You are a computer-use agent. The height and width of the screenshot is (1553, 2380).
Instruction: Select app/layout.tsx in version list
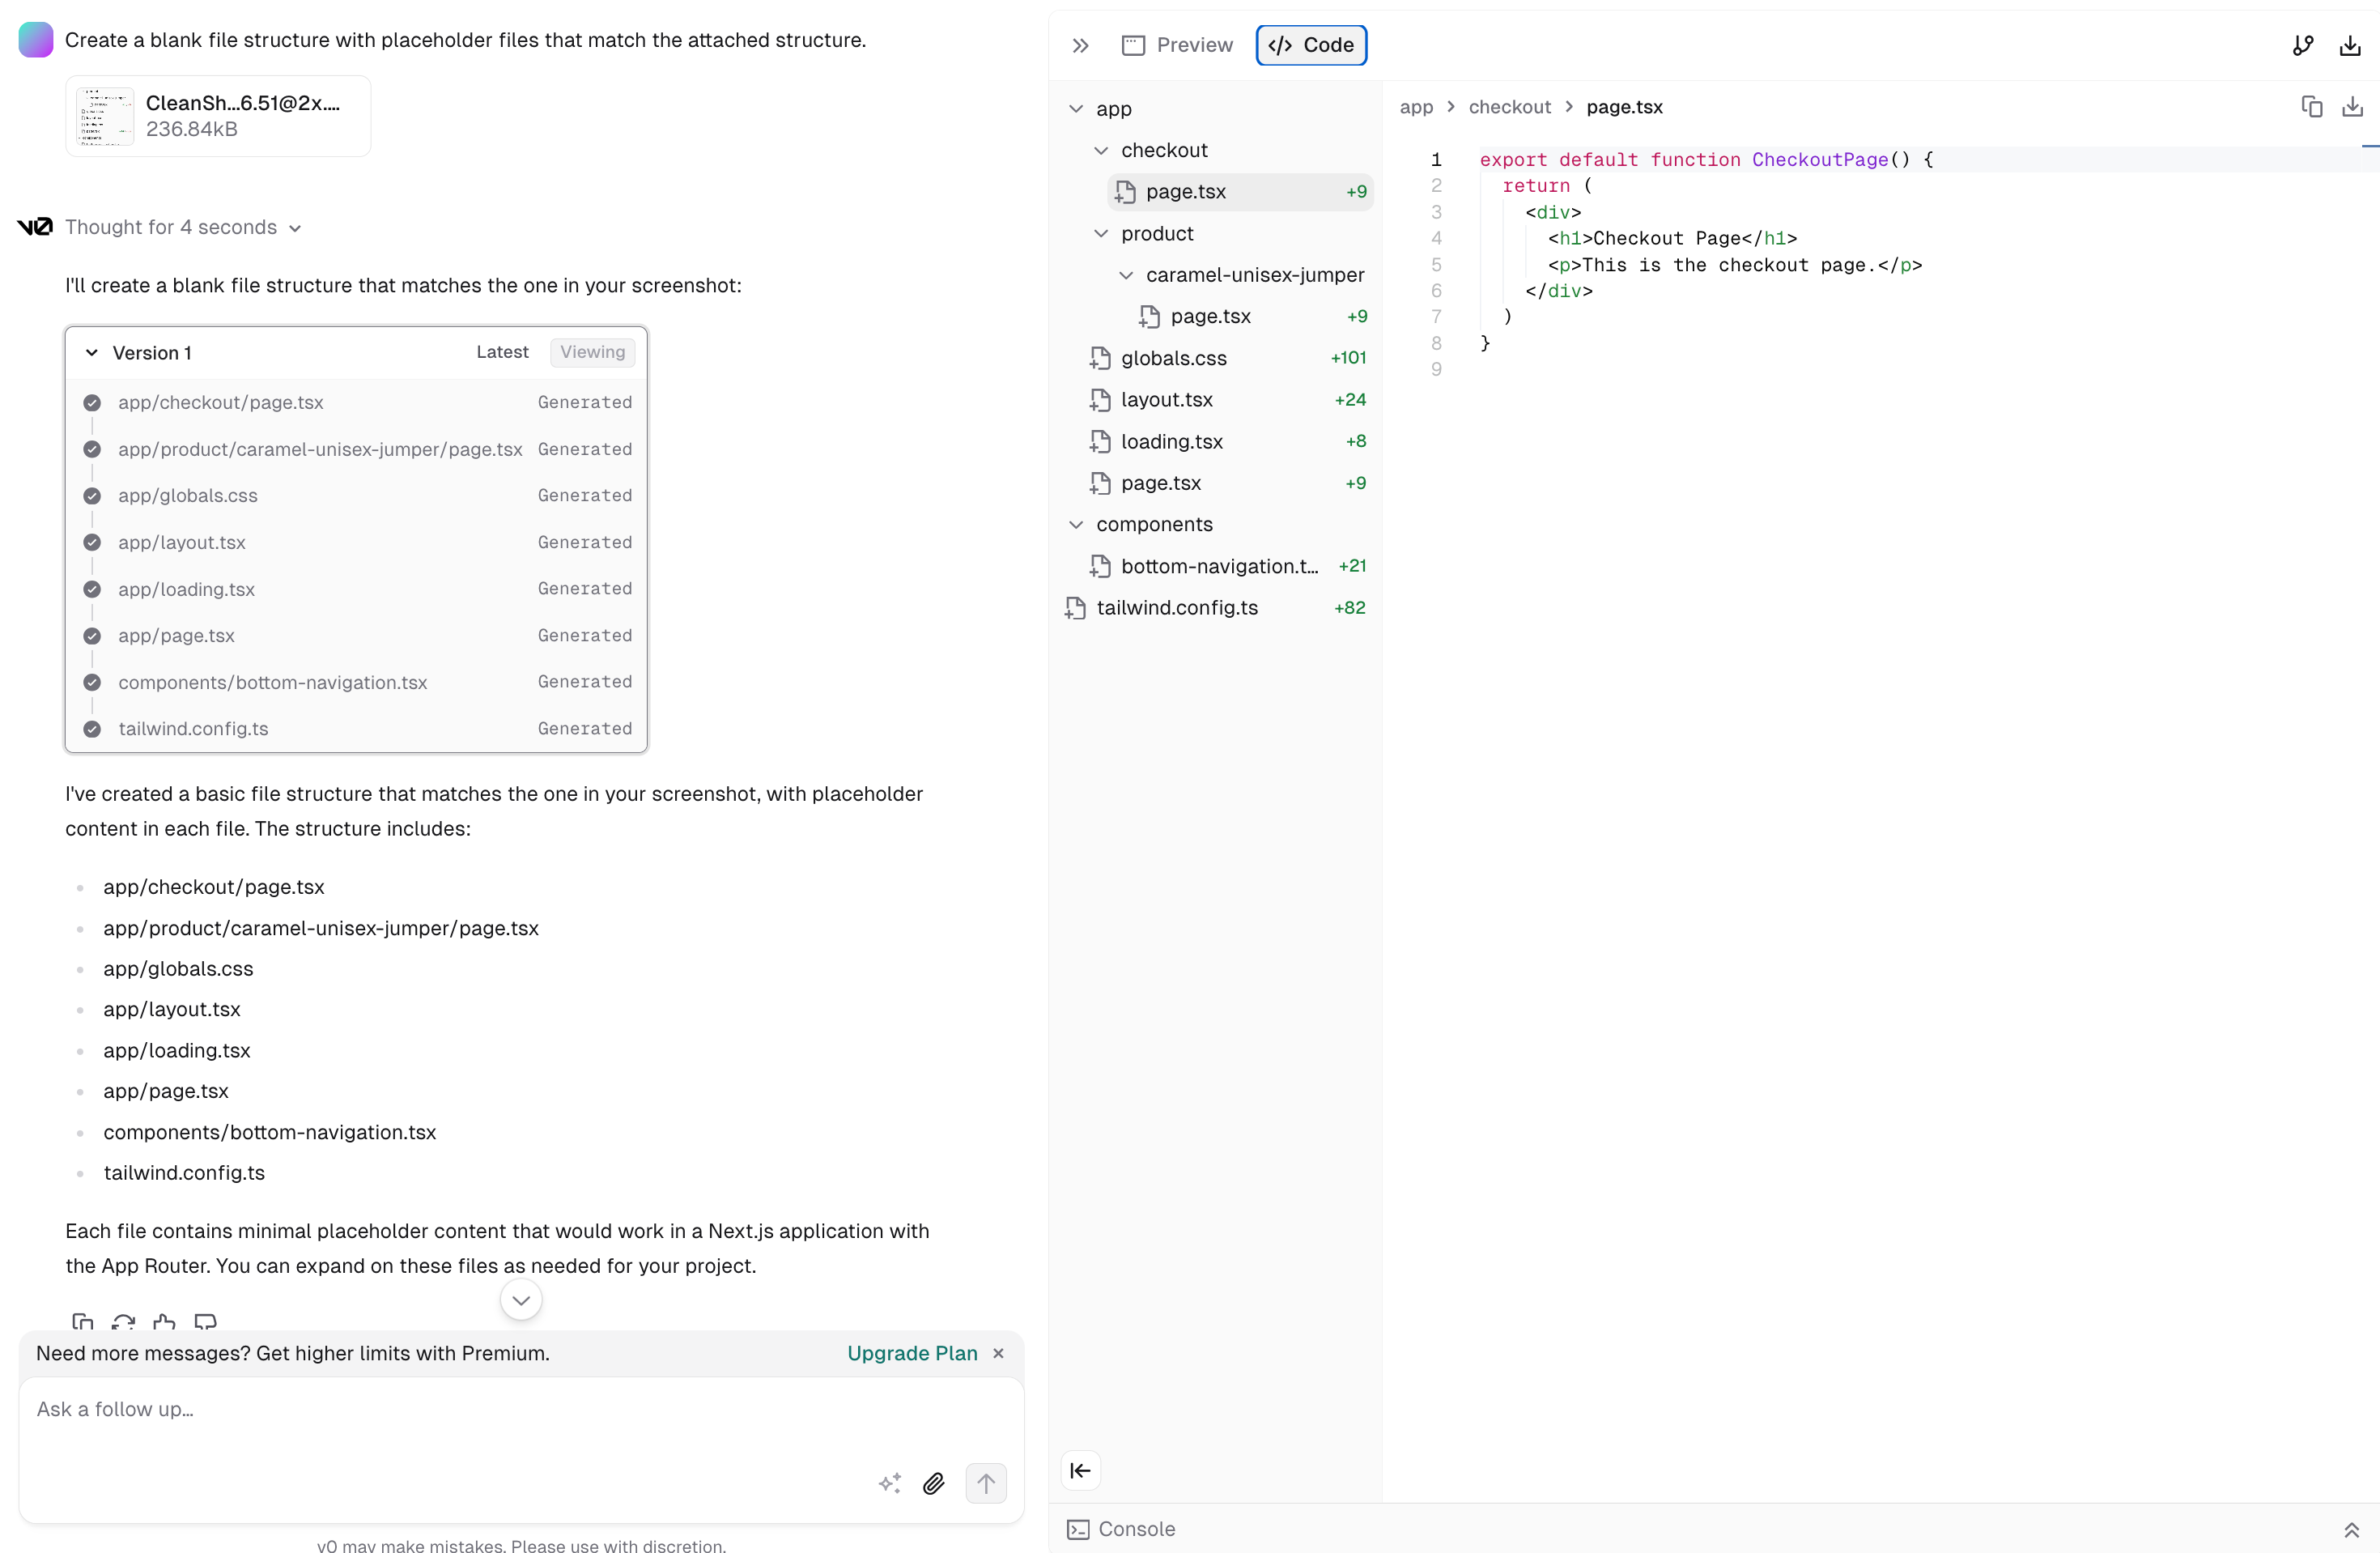(181, 542)
